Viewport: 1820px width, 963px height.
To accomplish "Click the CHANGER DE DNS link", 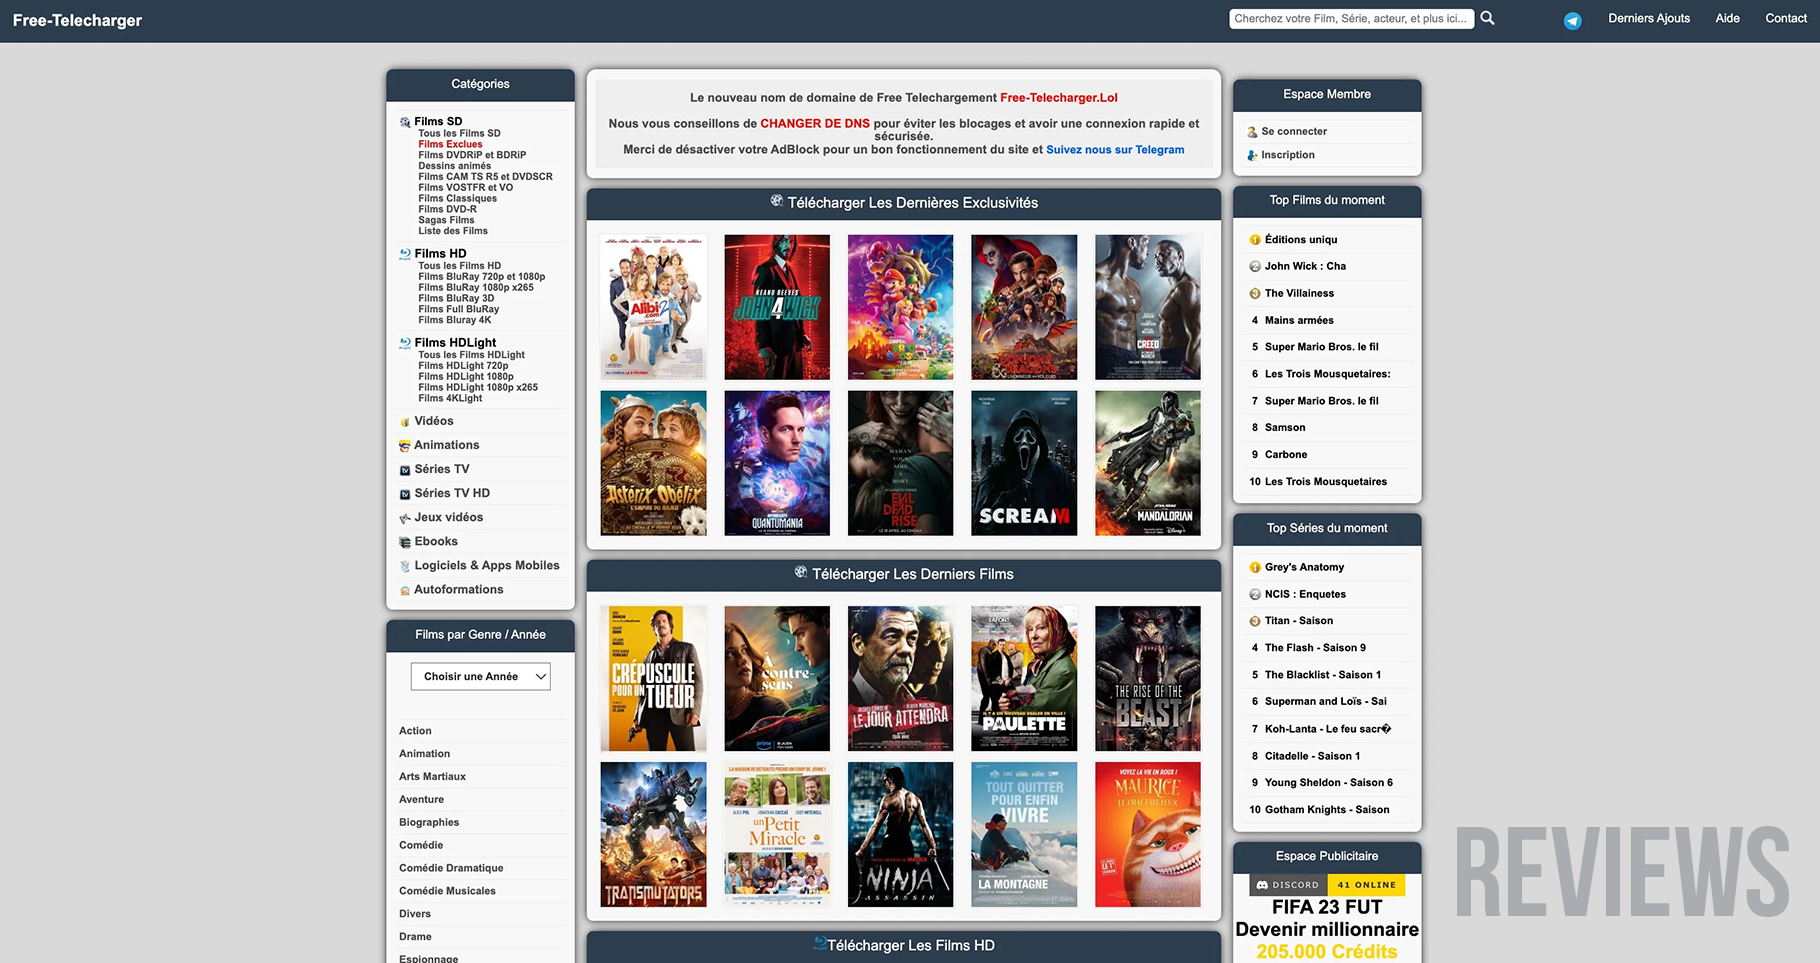I will (815, 124).
